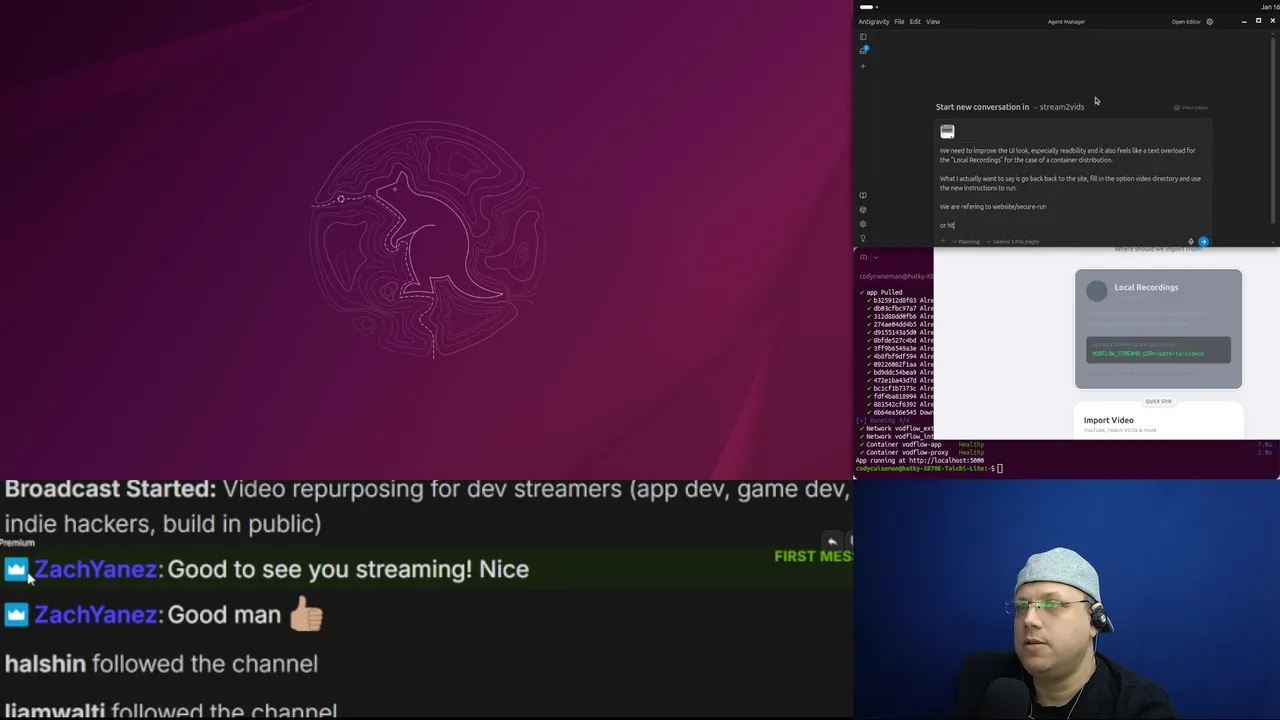Screen dimensions: 1280x720
Task: Click the terminal prompt line
Action: point(930,468)
